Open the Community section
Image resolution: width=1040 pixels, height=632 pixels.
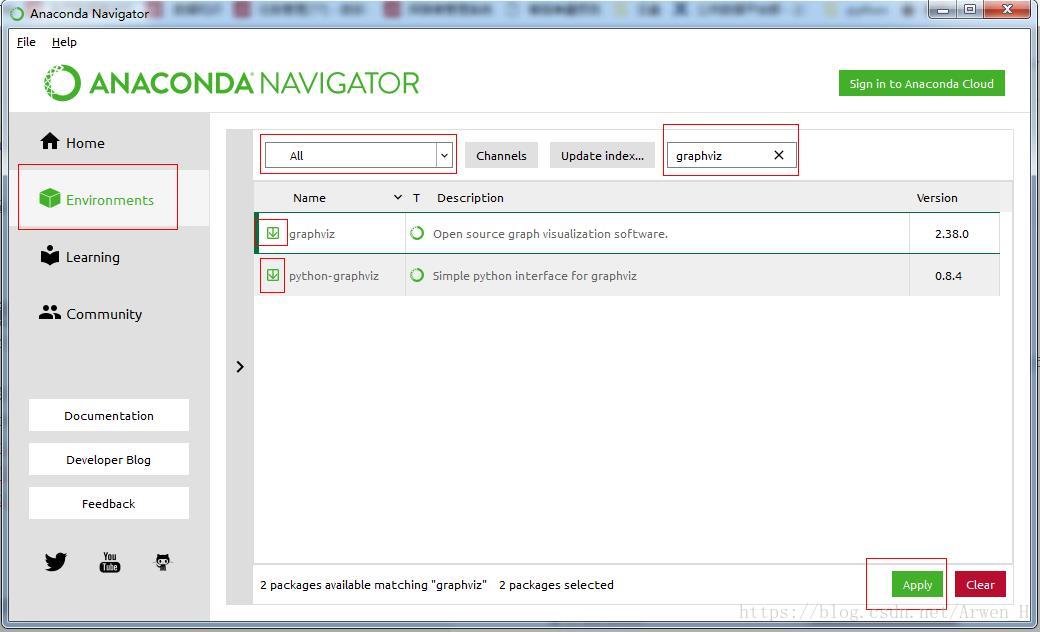[109, 314]
